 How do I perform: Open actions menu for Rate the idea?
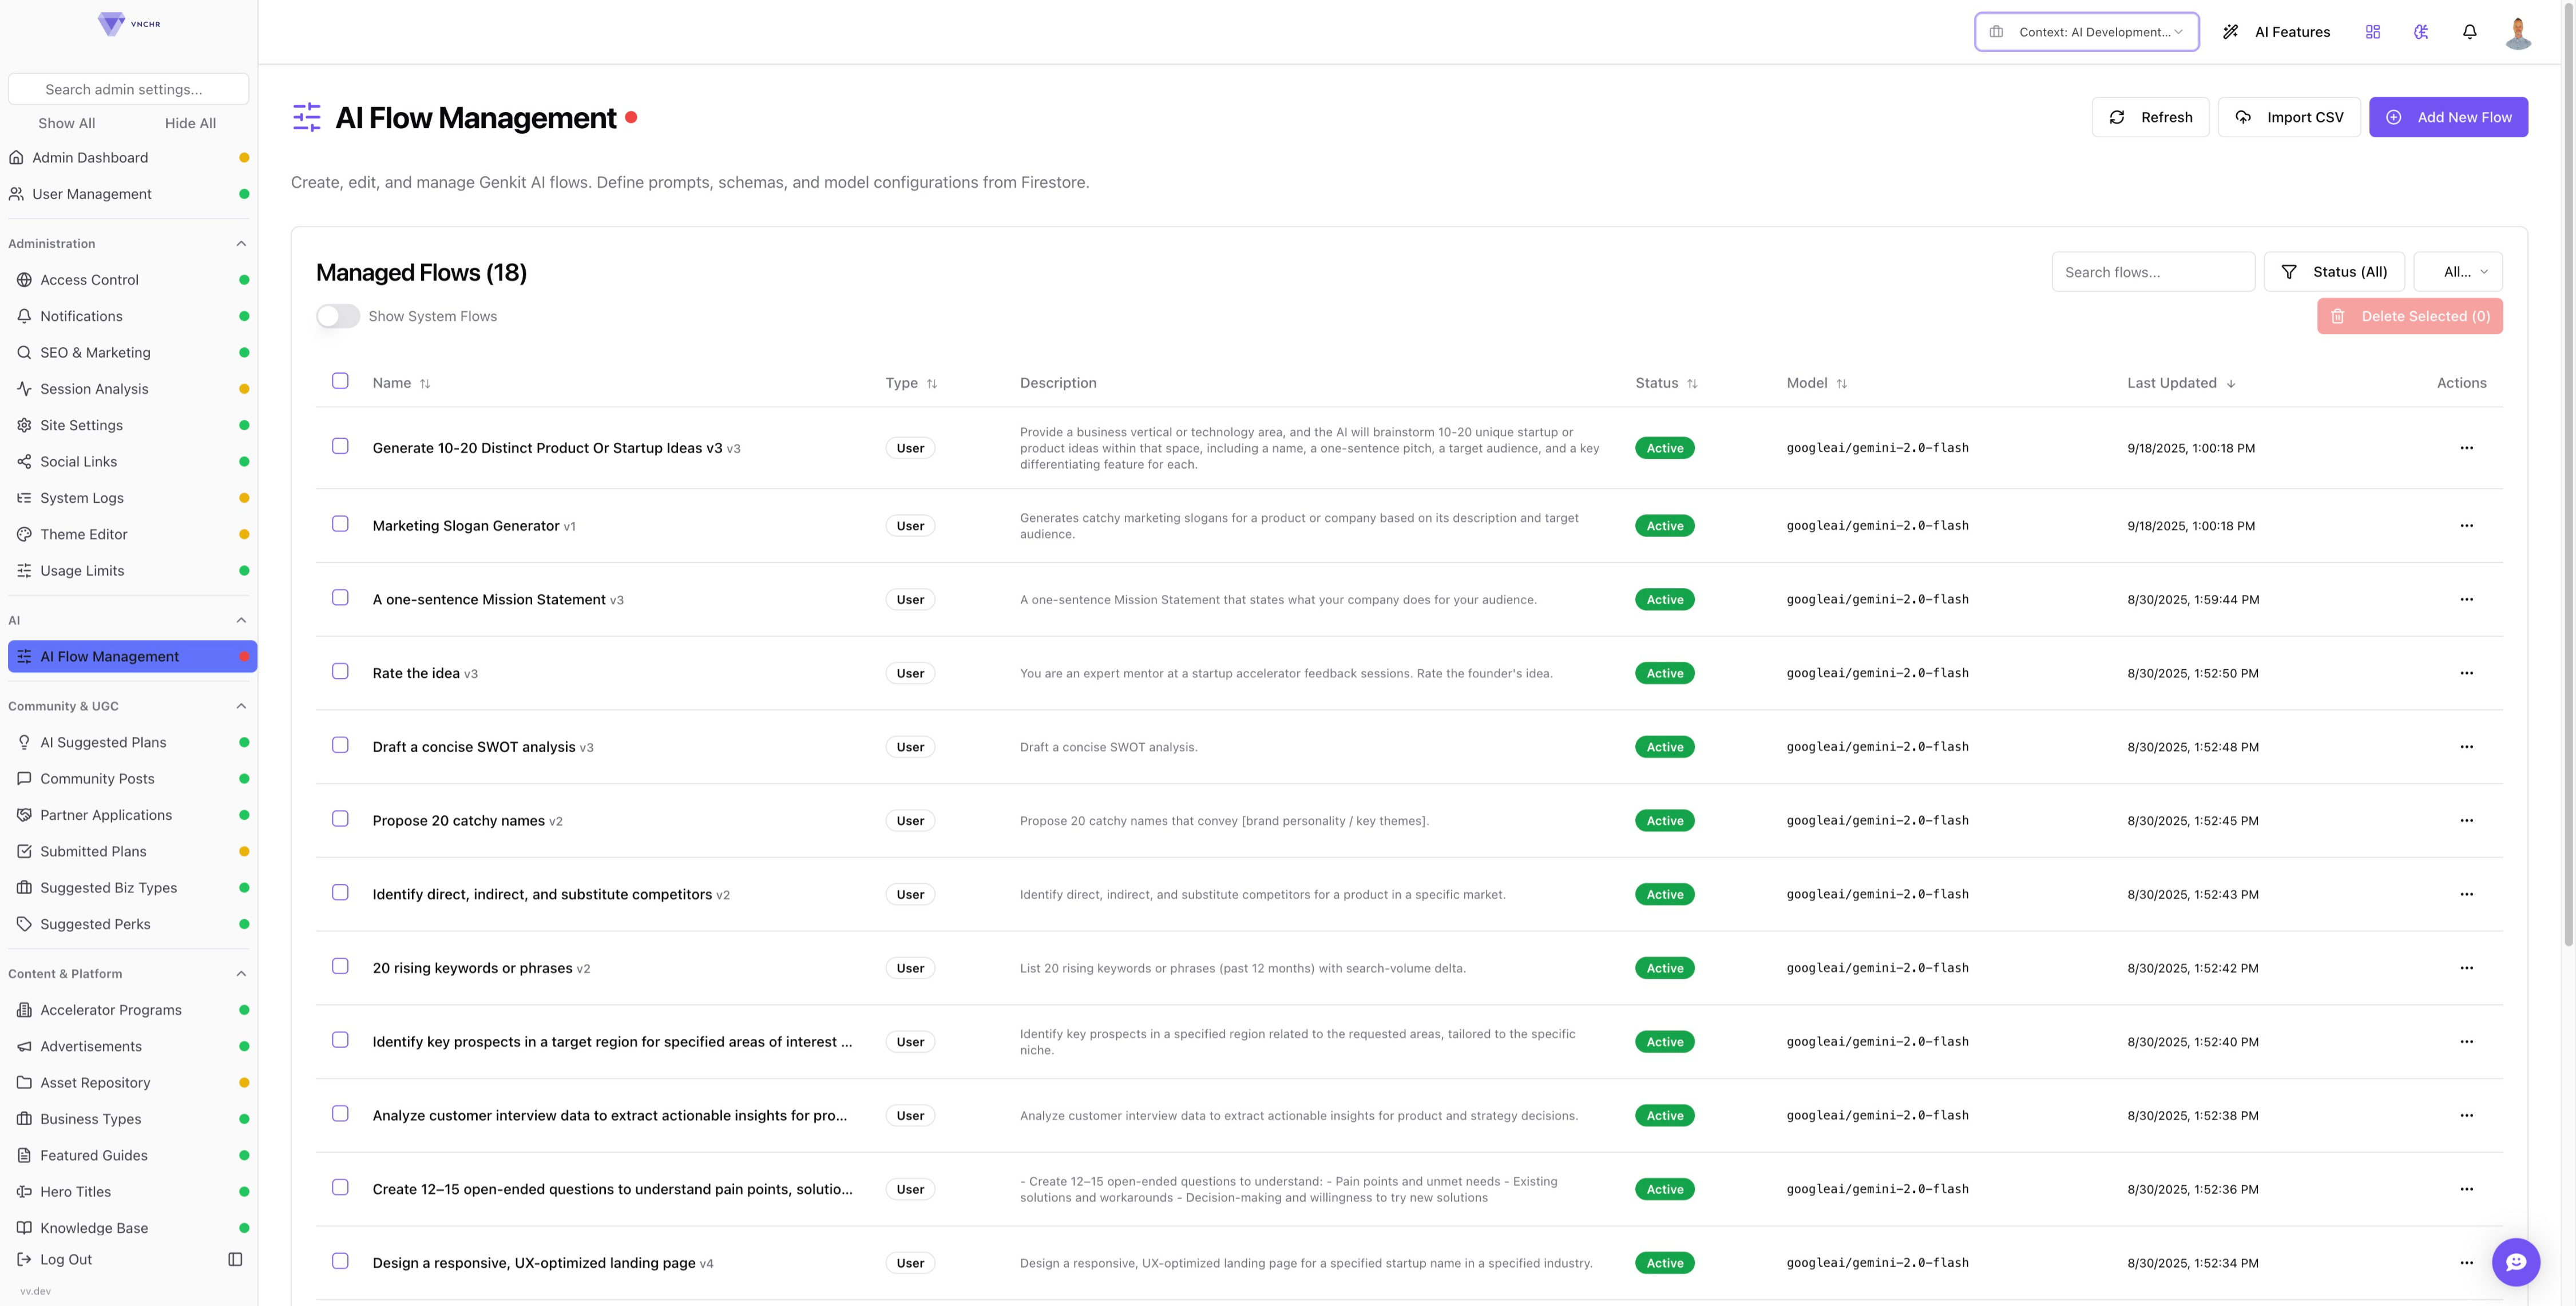(2466, 673)
